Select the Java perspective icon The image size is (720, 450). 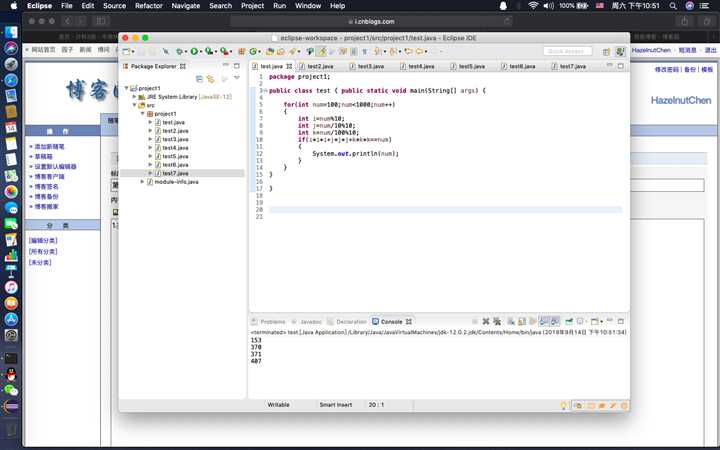click(620, 51)
